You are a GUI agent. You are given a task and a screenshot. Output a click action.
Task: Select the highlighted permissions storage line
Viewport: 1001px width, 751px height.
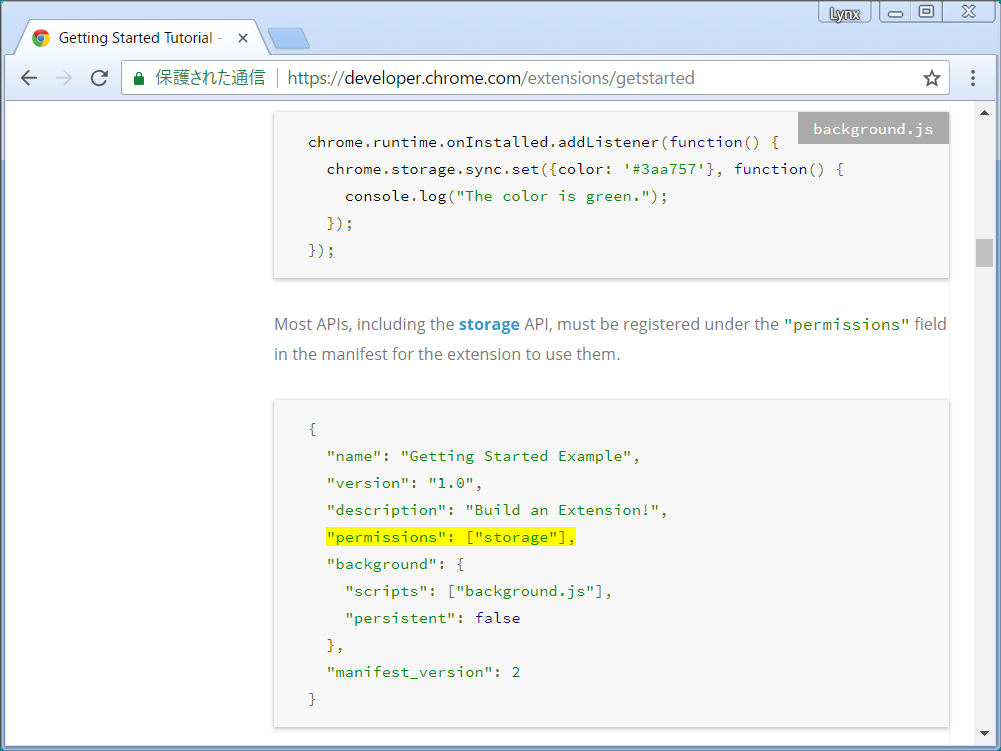tap(449, 536)
